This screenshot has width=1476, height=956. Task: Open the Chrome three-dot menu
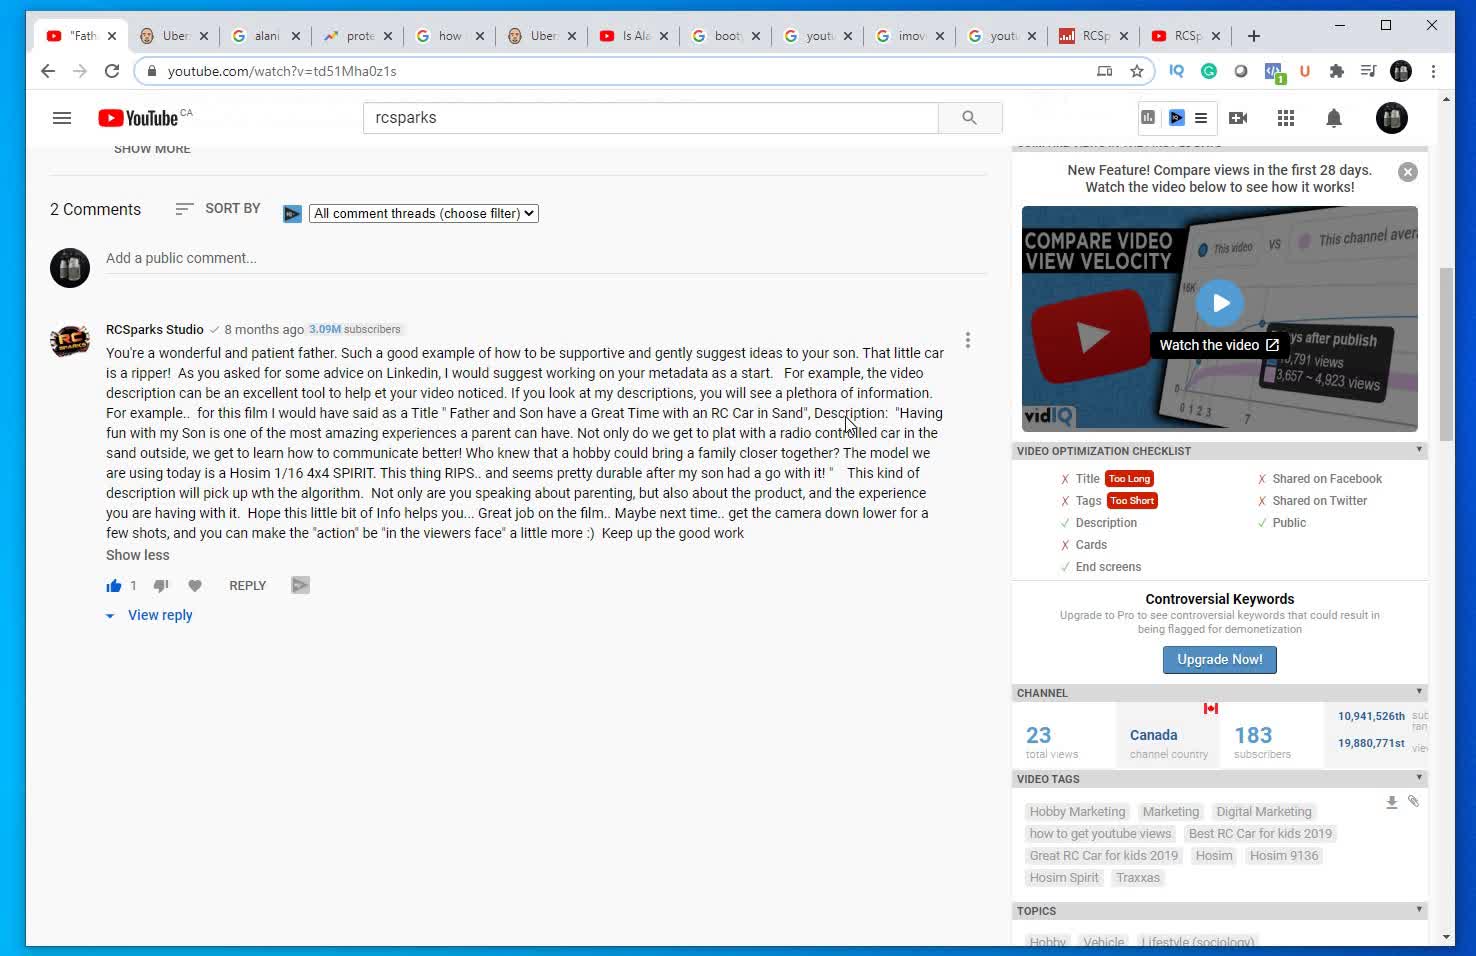click(1433, 71)
